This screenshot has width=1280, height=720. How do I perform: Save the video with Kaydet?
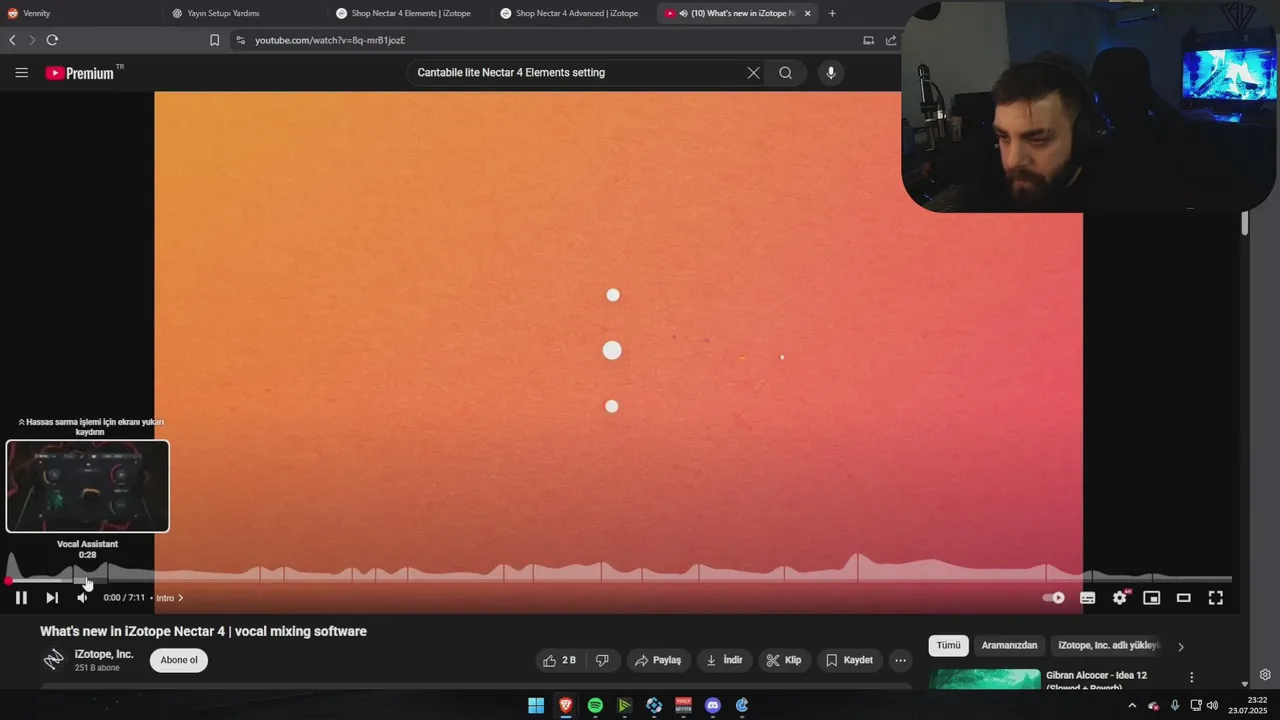point(850,660)
